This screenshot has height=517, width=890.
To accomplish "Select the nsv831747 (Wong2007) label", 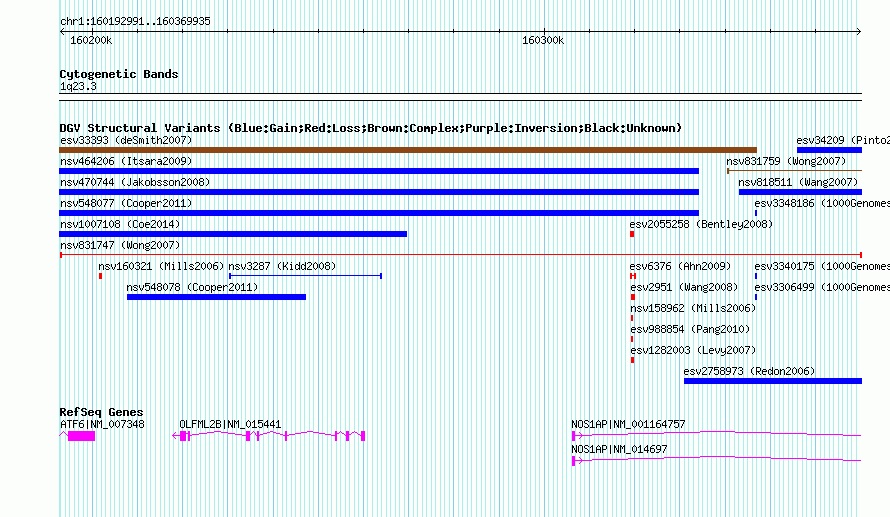I will pos(120,245).
